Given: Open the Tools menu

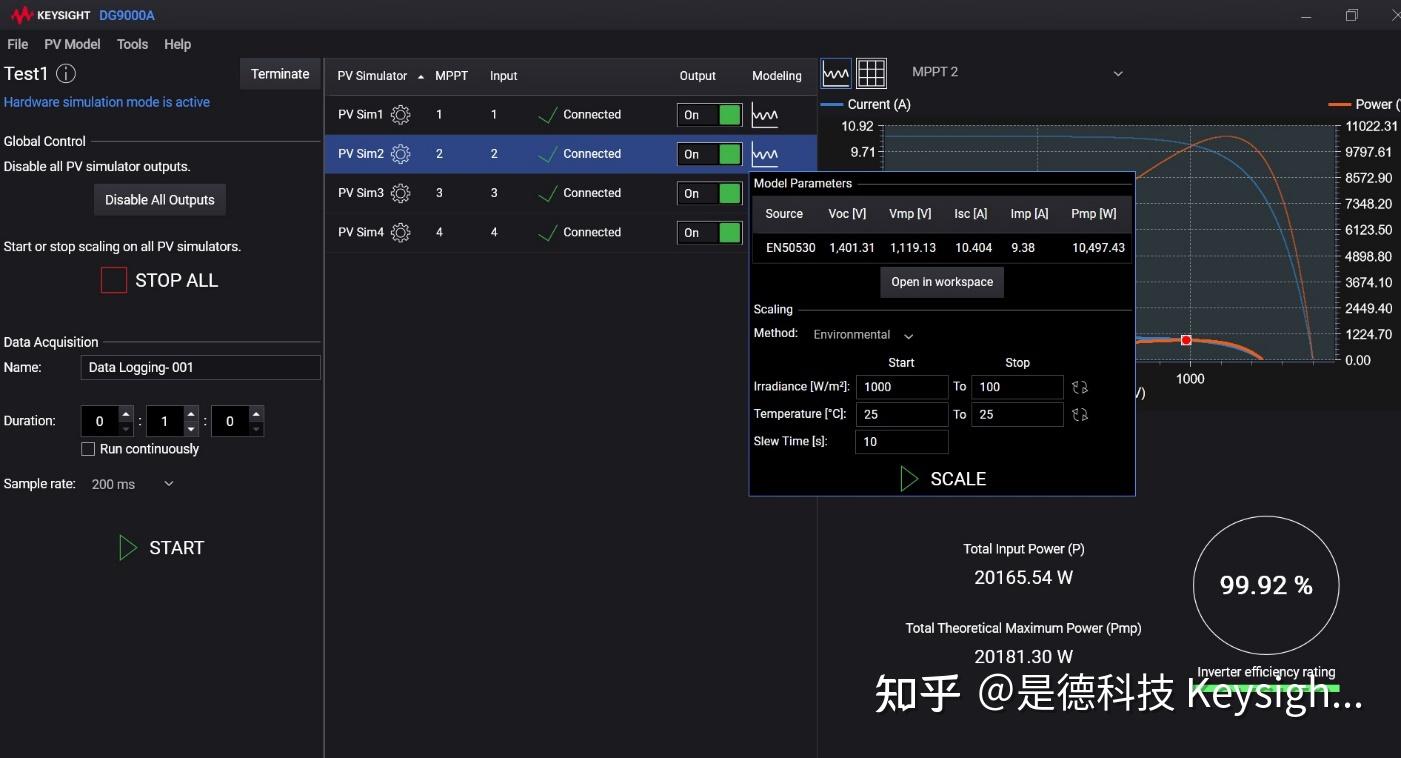Looking at the screenshot, I should click(132, 44).
